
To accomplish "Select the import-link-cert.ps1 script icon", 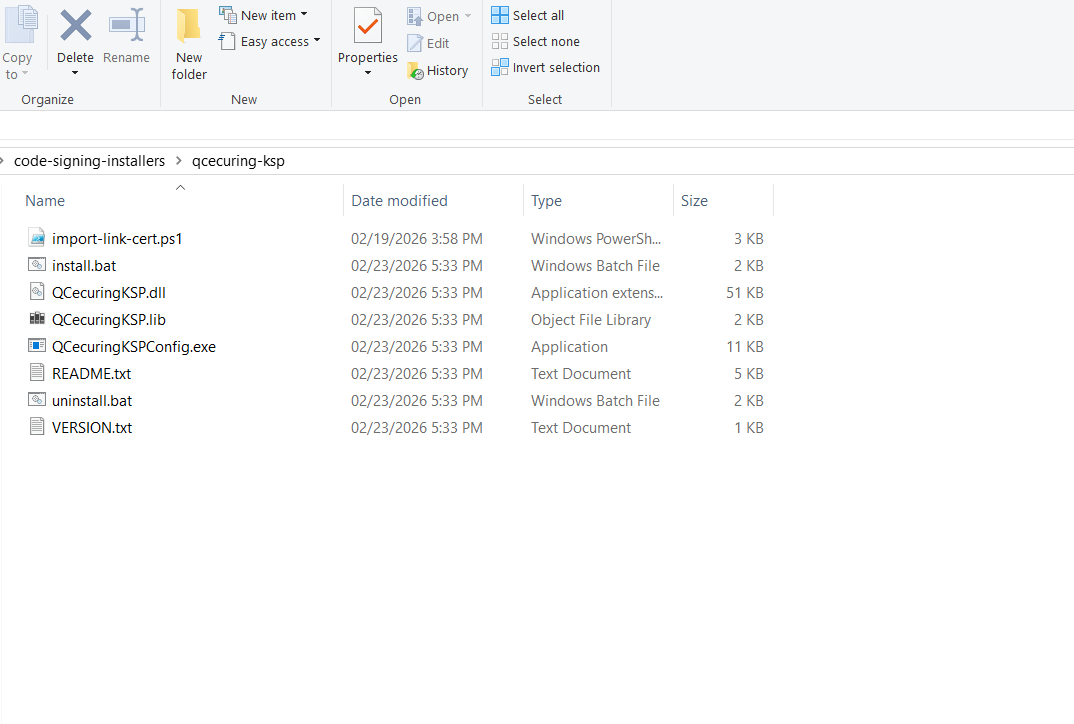I will point(37,239).
